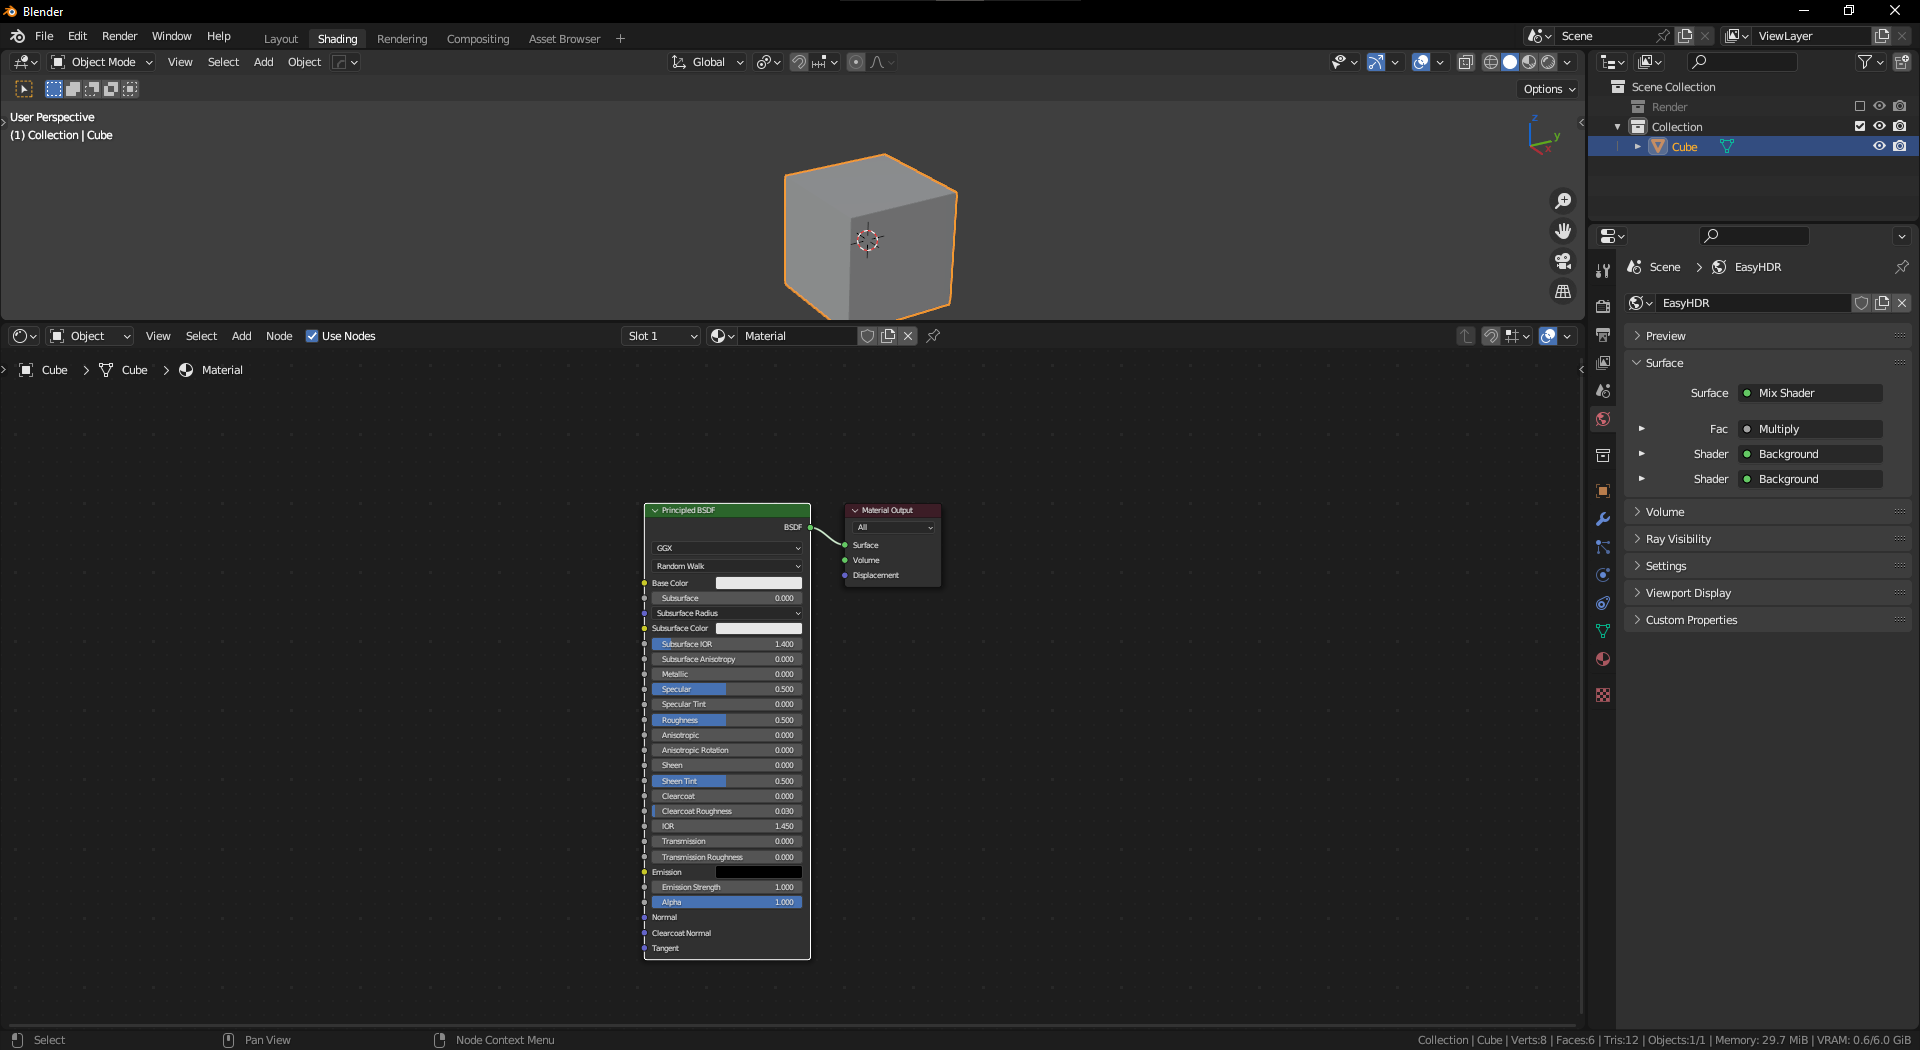Click the EasyHDR world name field
The image size is (1920, 1050).
tap(1750, 303)
